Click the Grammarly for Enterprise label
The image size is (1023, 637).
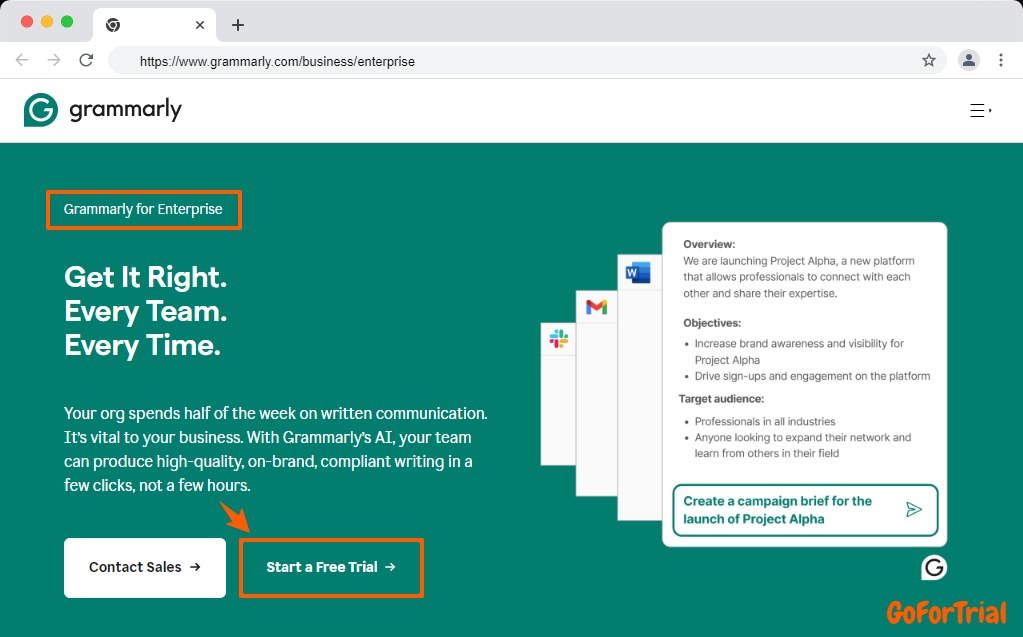click(x=143, y=209)
